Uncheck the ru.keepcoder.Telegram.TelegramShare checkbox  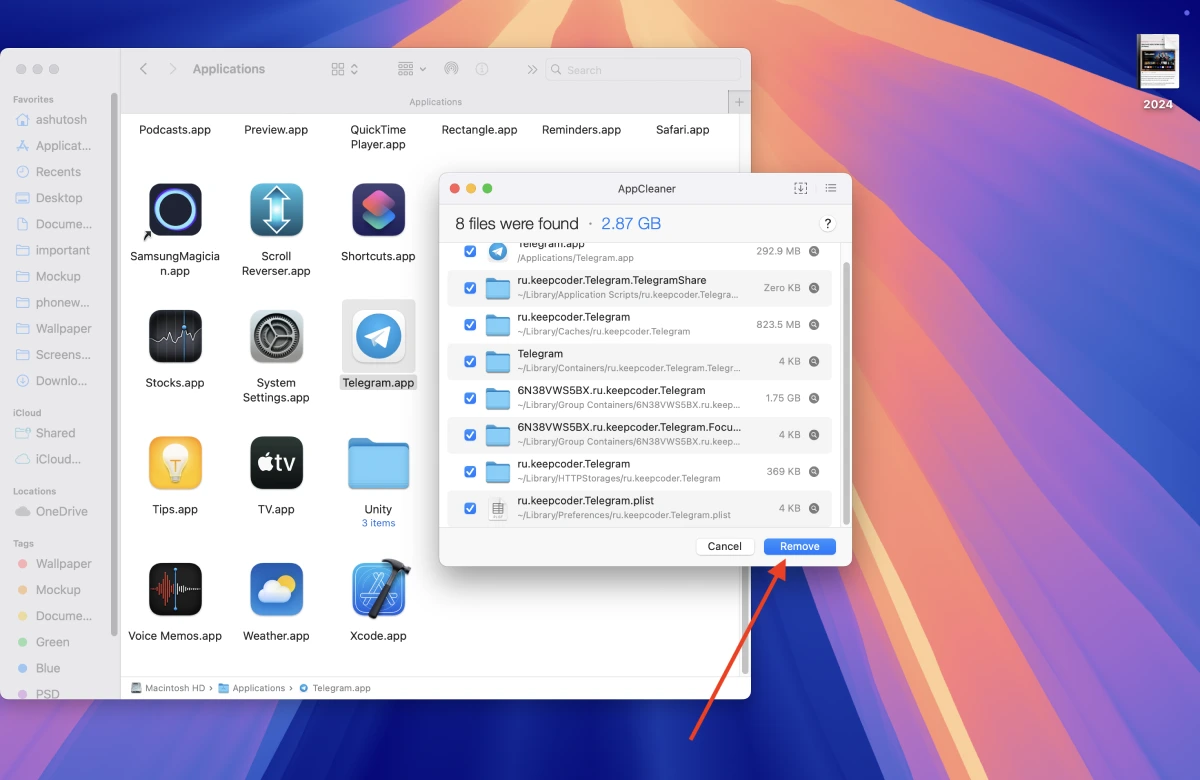click(x=470, y=288)
